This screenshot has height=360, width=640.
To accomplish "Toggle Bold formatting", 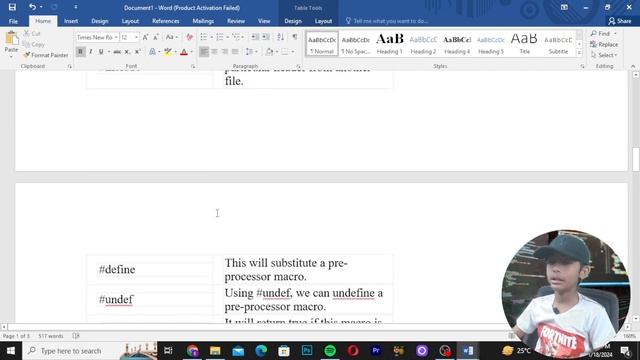I will (80, 52).
